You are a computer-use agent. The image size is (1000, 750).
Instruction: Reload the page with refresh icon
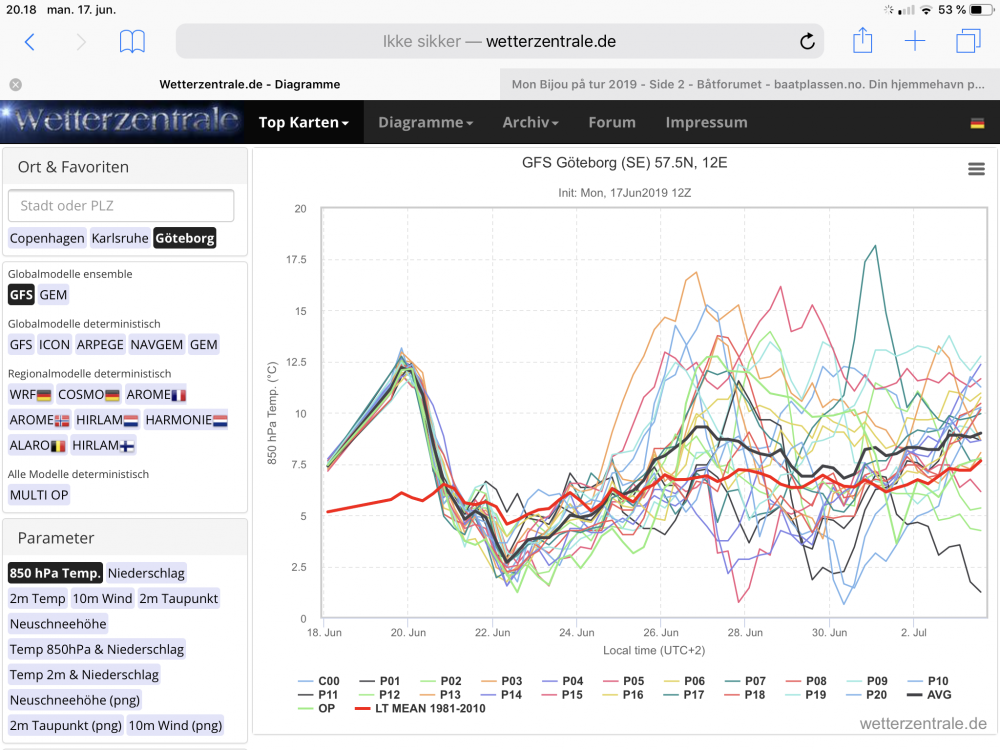click(807, 41)
